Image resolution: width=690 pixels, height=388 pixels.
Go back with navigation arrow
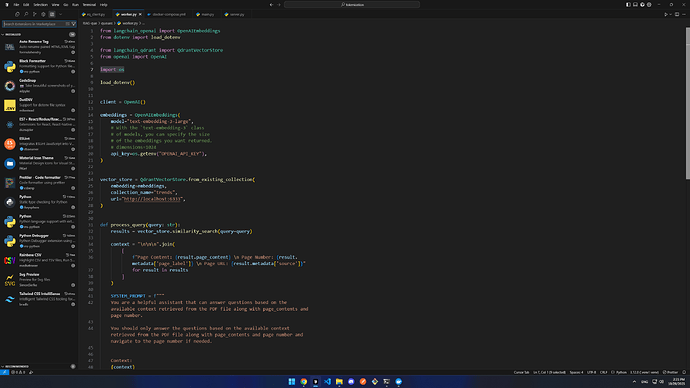pyautogui.click(x=271, y=4)
